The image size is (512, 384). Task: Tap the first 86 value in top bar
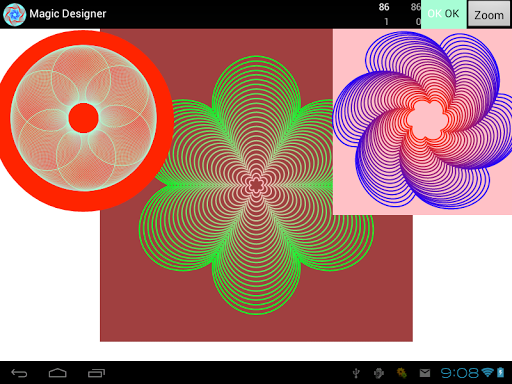click(x=384, y=7)
